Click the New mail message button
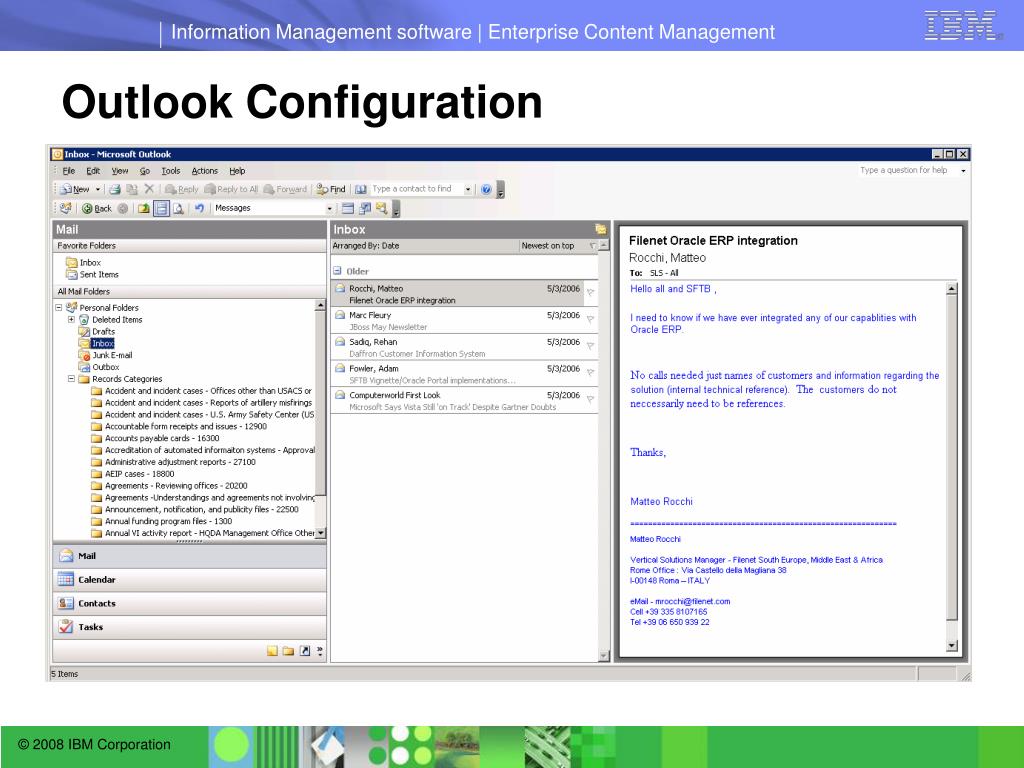 tap(74, 189)
